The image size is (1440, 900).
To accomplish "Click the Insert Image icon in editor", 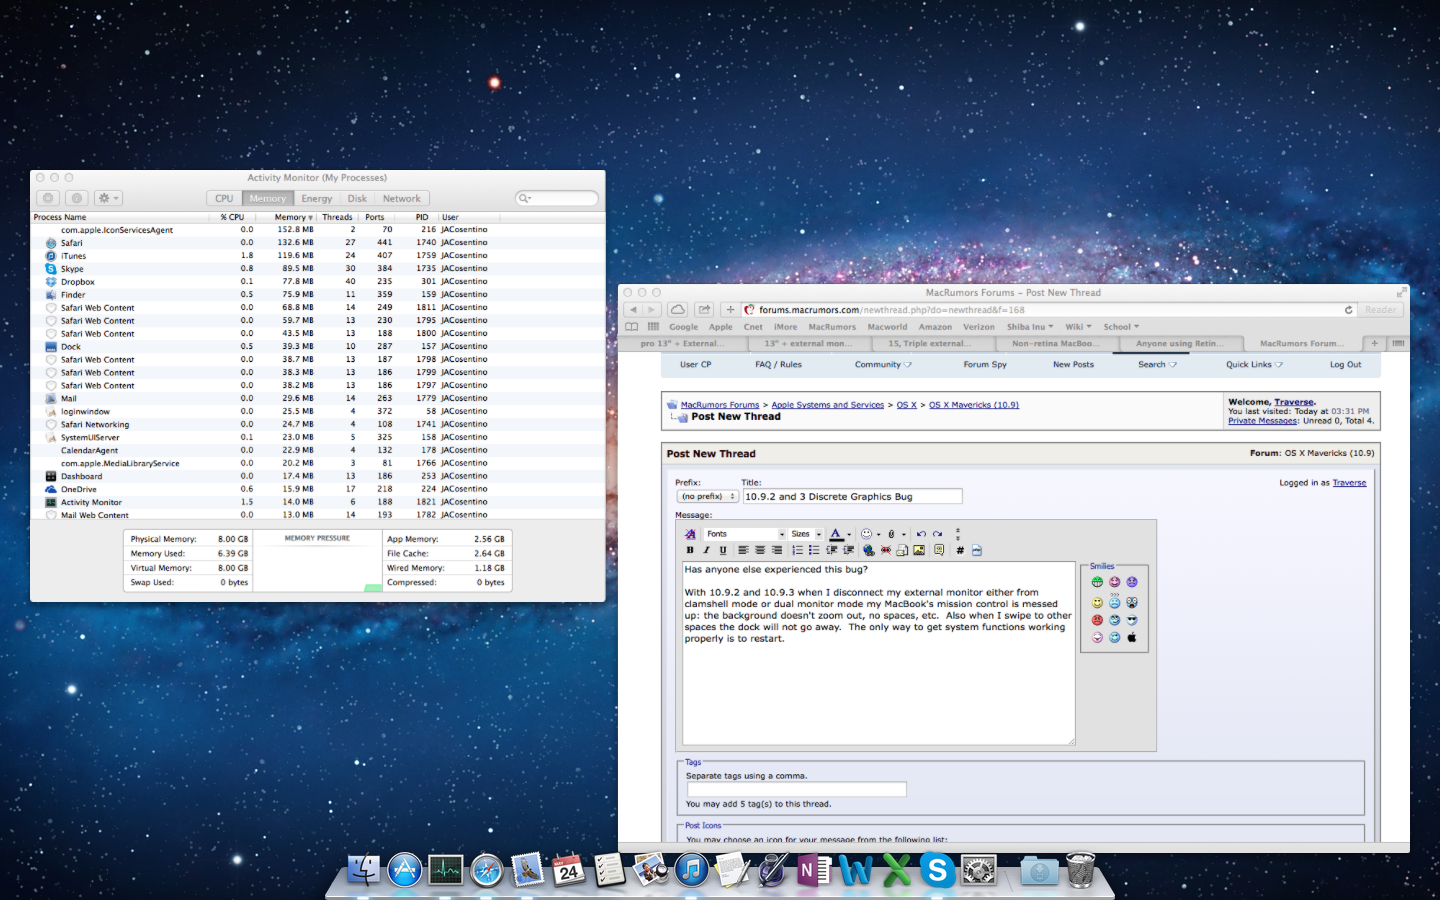I will click(x=919, y=550).
